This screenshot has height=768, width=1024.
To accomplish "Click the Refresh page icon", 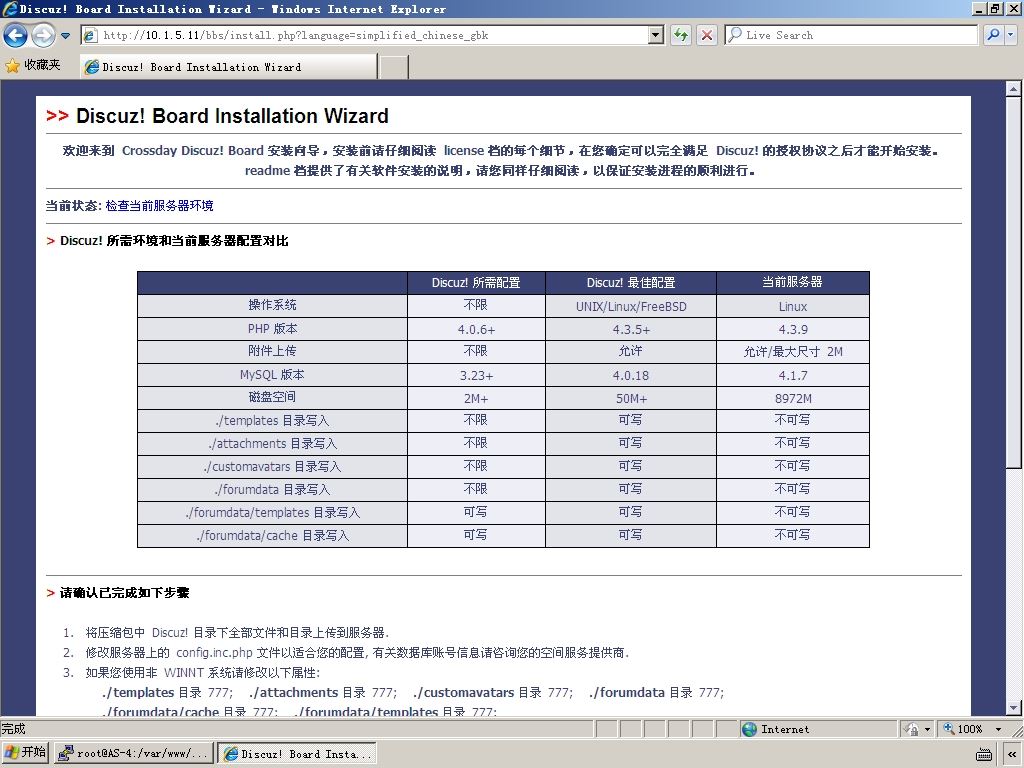I will [x=680, y=35].
